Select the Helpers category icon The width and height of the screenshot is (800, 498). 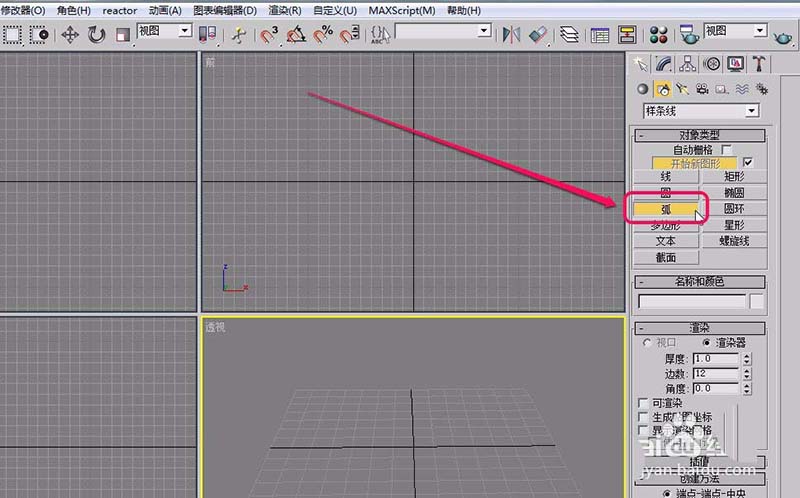coord(721,89)
